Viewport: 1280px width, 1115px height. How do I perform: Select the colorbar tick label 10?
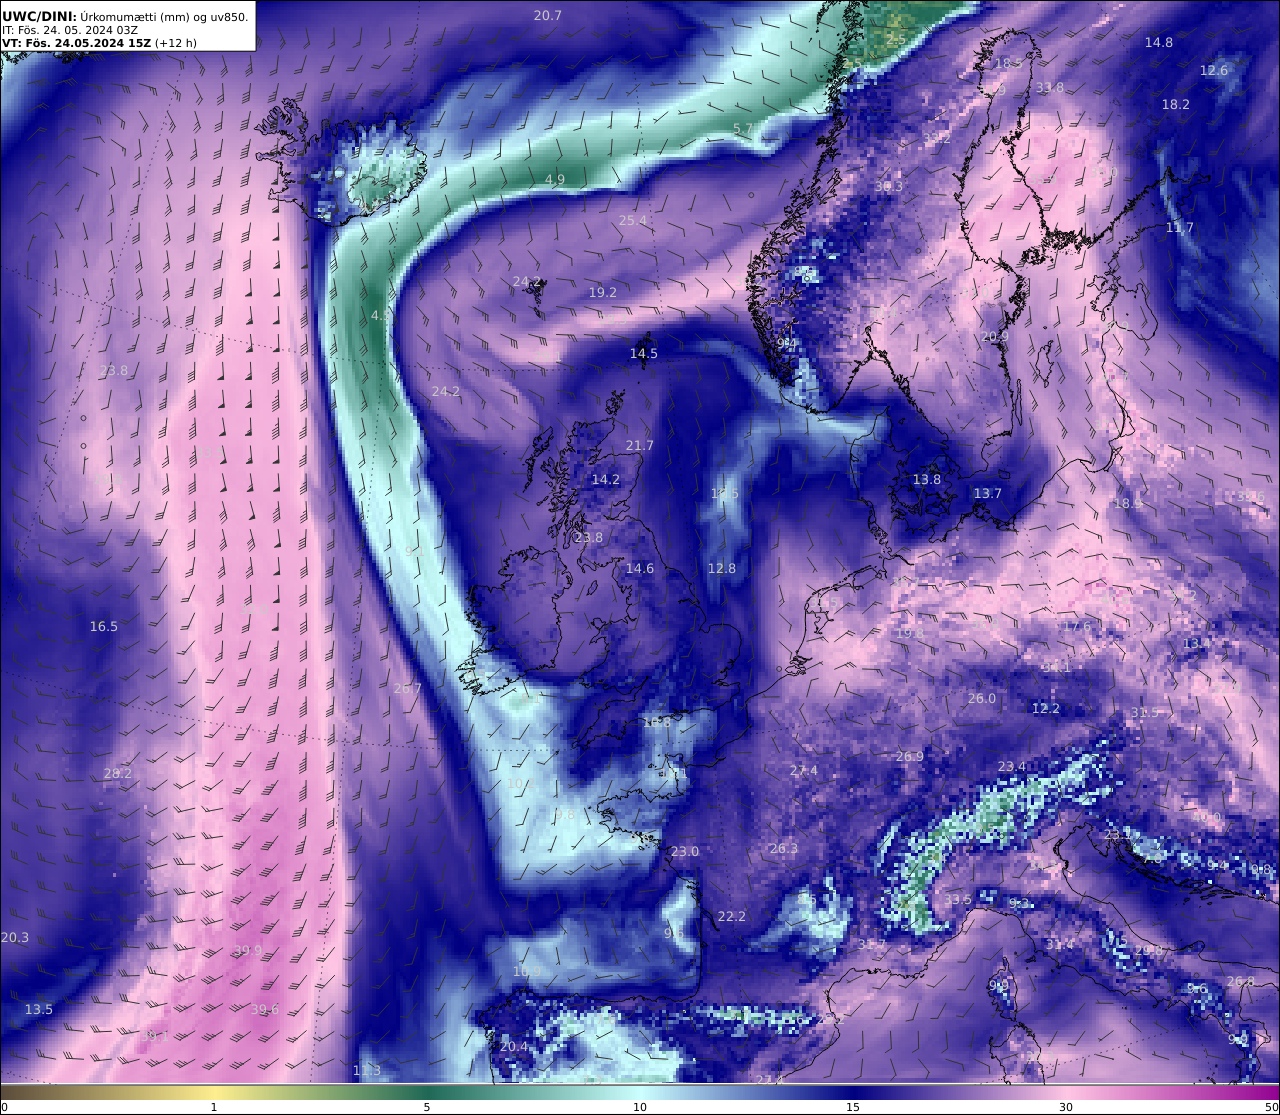click(x=640, y=1107)
